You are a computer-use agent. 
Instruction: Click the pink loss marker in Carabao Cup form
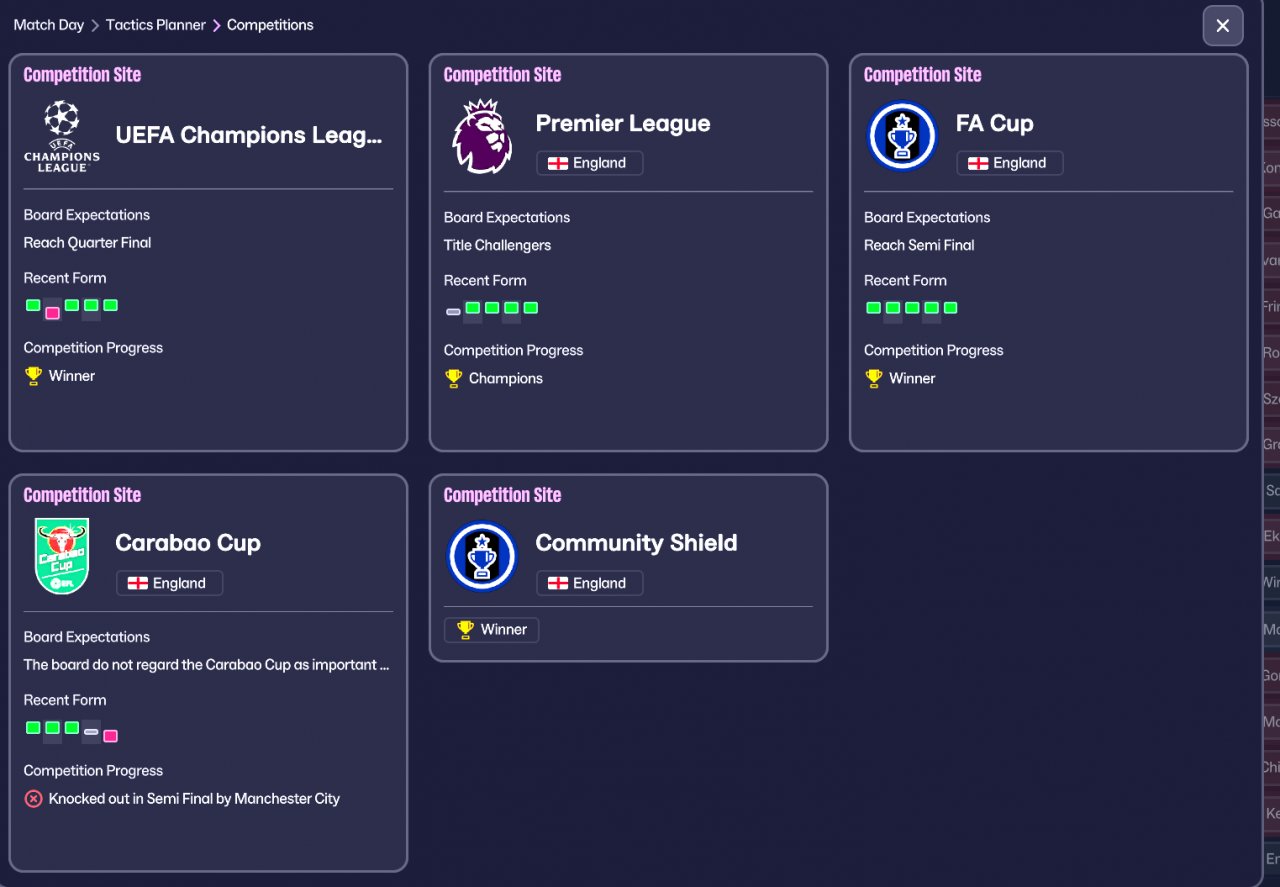[111, 736]
